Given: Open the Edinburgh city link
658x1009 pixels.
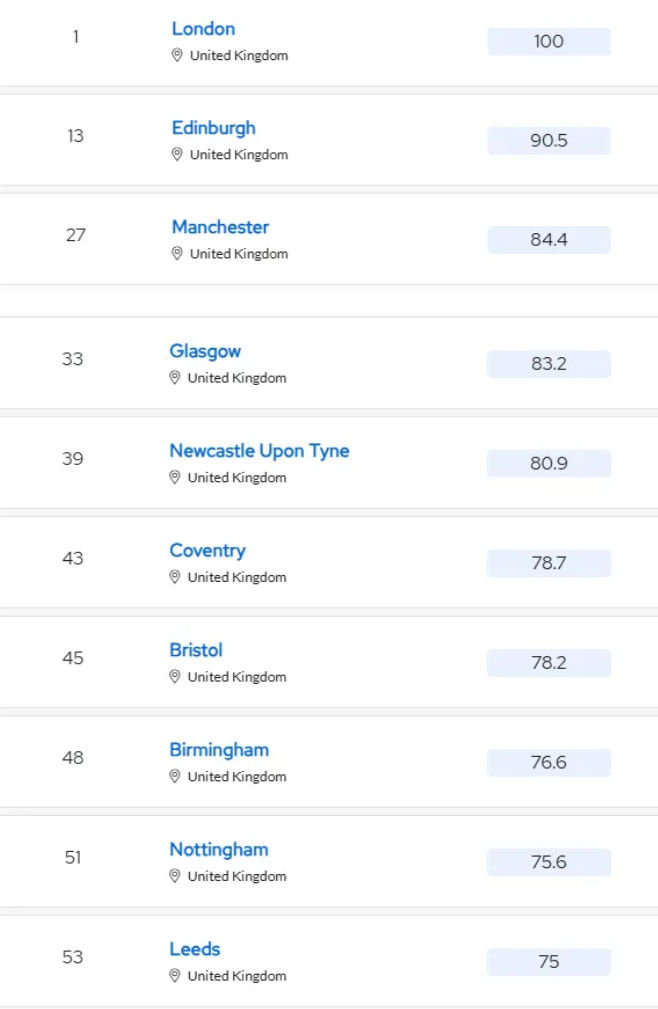Looking at the screenshot, I should pyautogui.click(x=214, y=128).
